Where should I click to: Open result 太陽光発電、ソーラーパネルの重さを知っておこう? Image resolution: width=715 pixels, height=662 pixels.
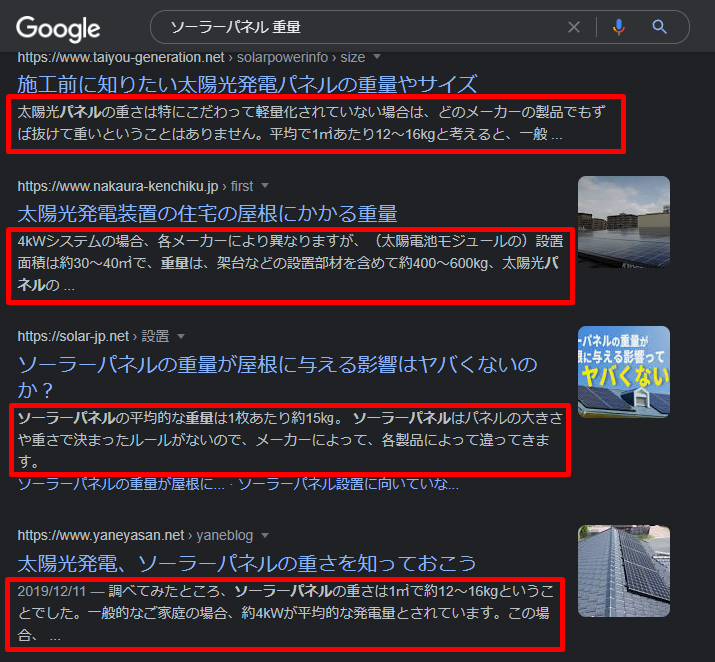click(x=247, y=563)
